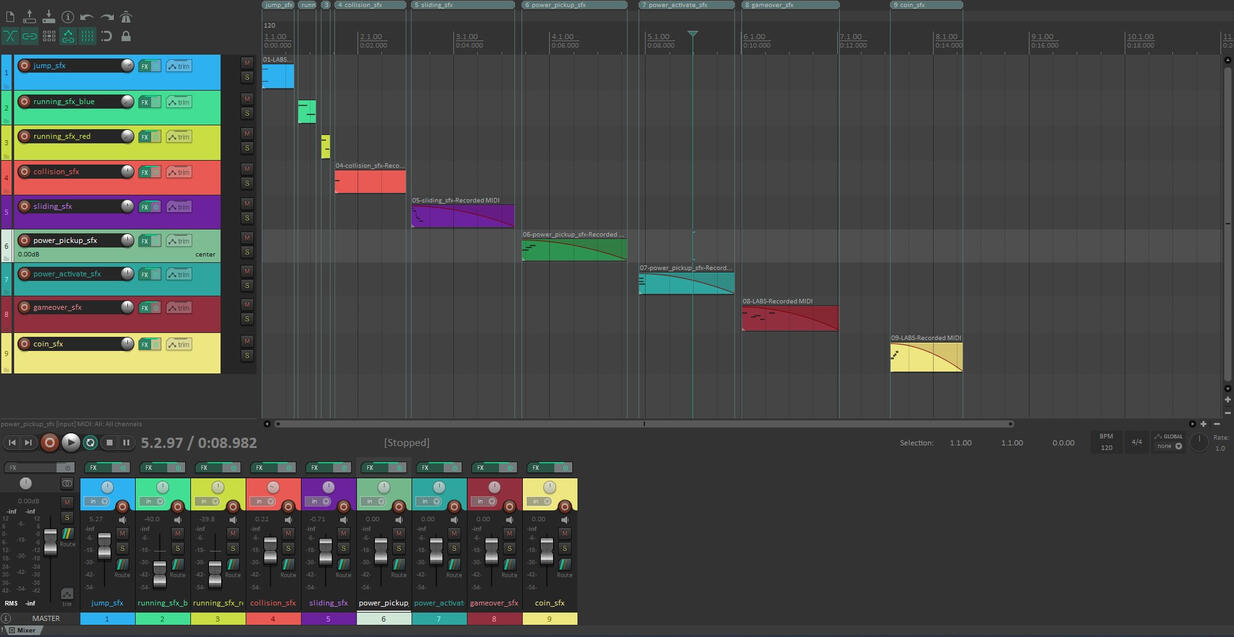This screenshot has width=1234, height=637.
Task: Open trim envelope menu on sliding_sfx track
Action: (179, 206)
